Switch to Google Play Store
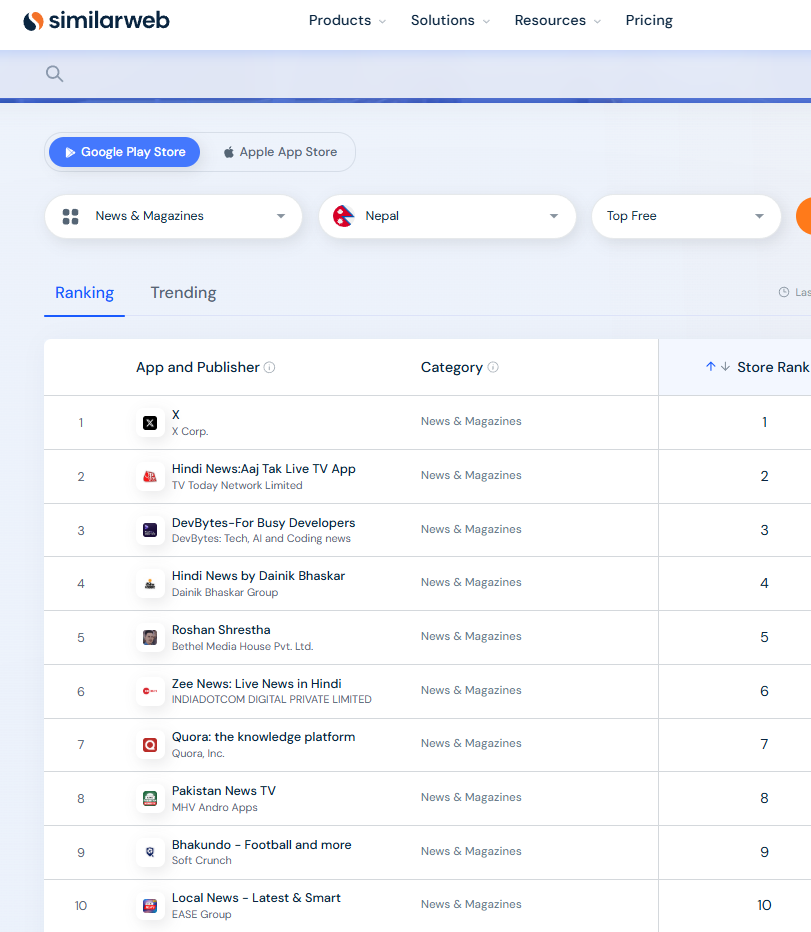The width and height of the screenshot is (811, 932). 125,152
